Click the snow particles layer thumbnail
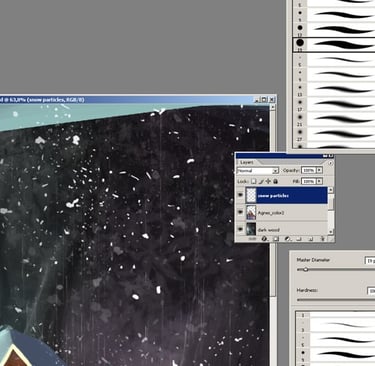Screen dimensions: 375x366 [x=251, y=196]
